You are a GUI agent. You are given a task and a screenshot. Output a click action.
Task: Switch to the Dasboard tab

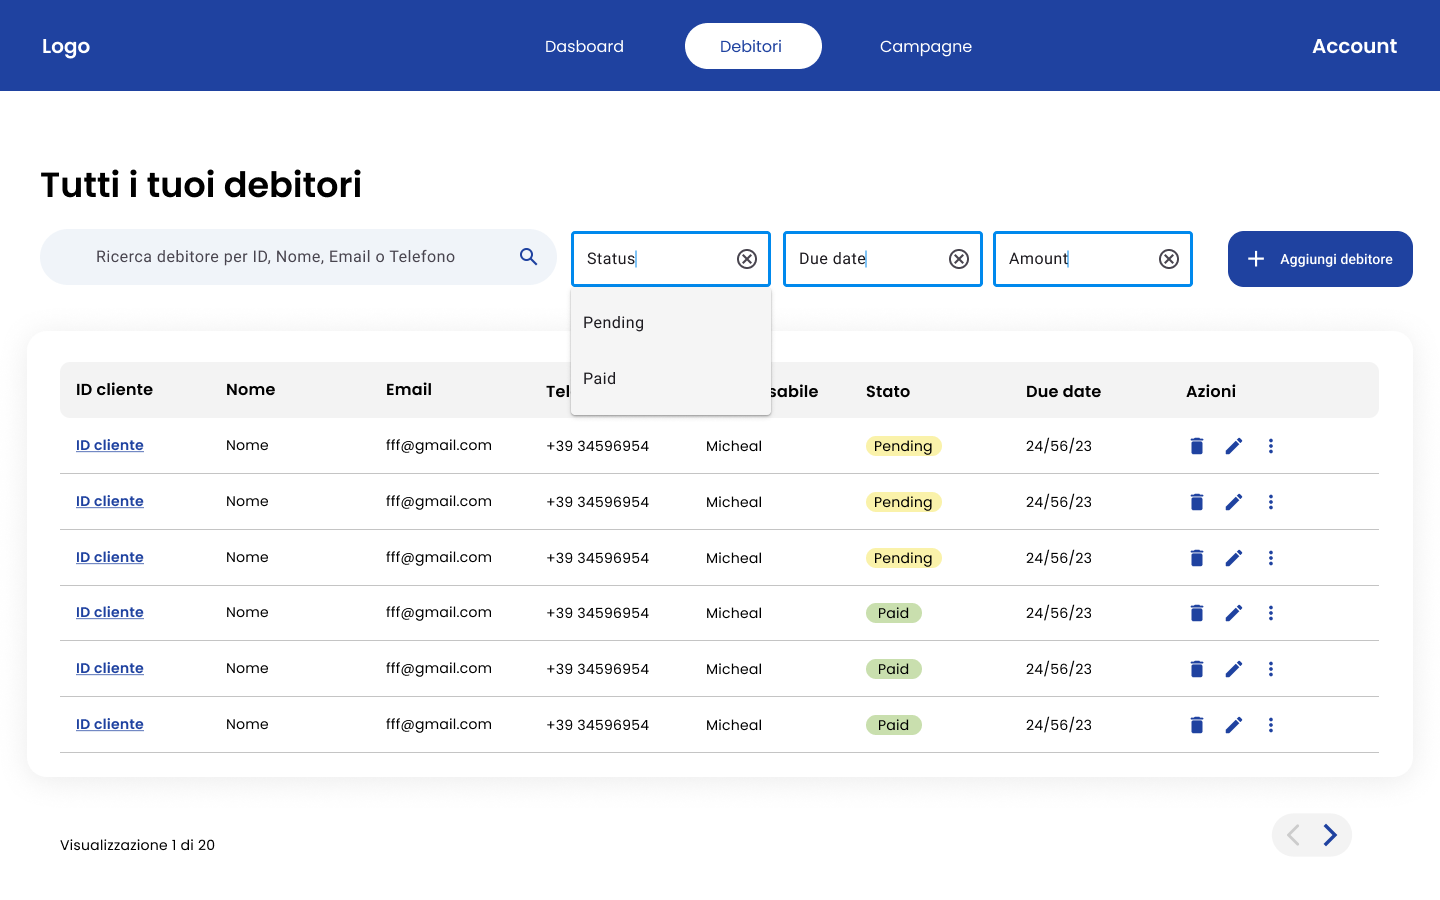[584, 46]
